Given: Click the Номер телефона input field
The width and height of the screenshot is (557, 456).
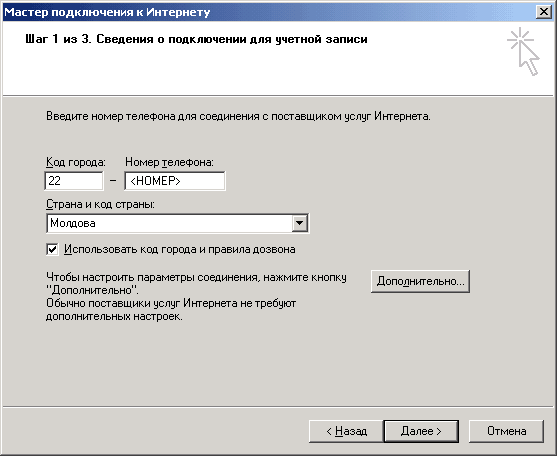Looking at the screenshot, I should pyautogui.click(x=175, y=181).
